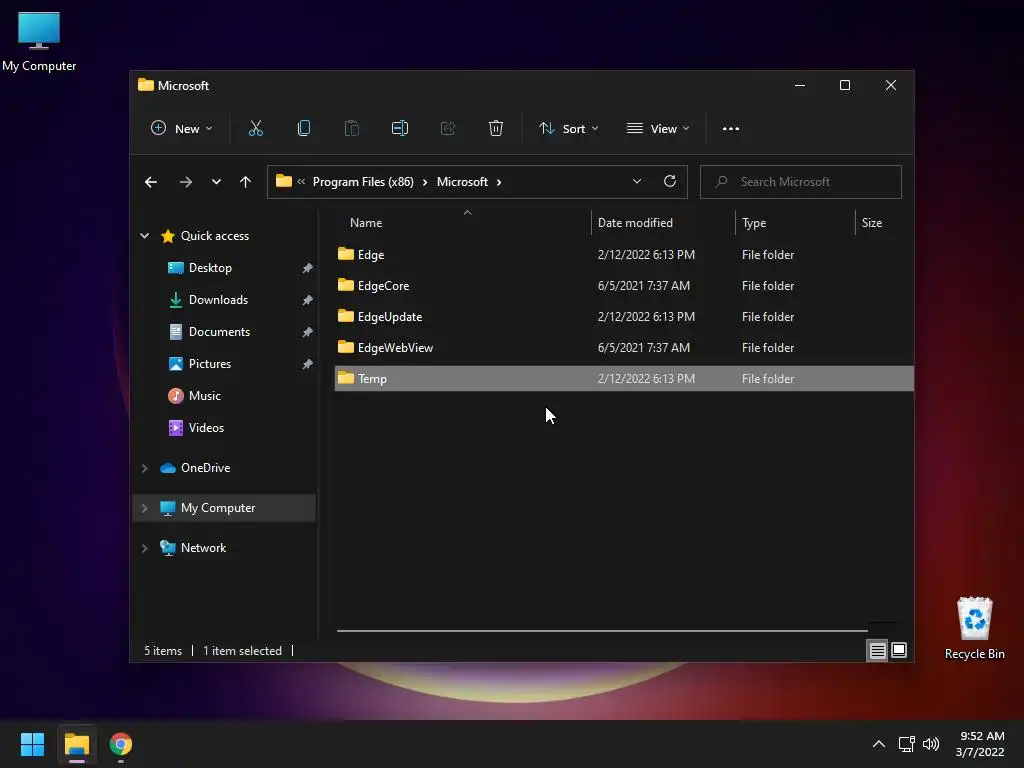Click Microsoft breadcrumb in address bar
The height and width of the screenshot is (768, 1024).
[462, 182]
